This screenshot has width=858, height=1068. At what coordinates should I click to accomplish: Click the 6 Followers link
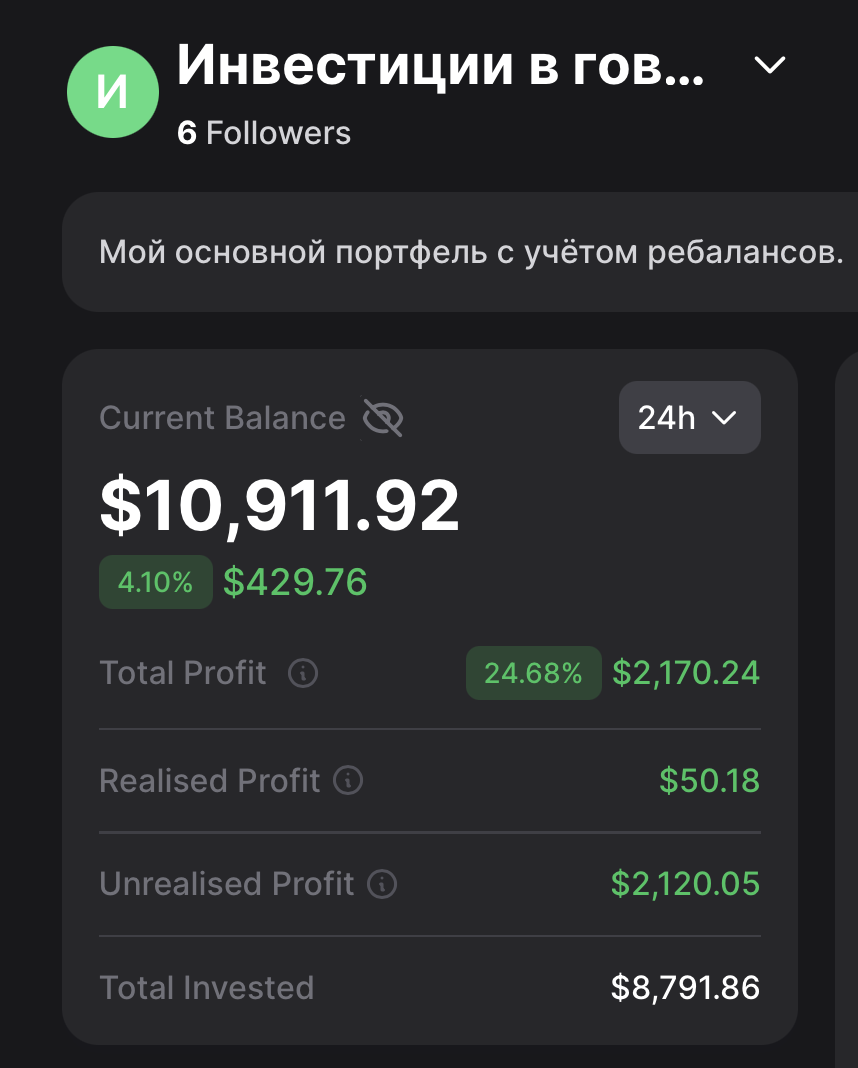point(264,133)
